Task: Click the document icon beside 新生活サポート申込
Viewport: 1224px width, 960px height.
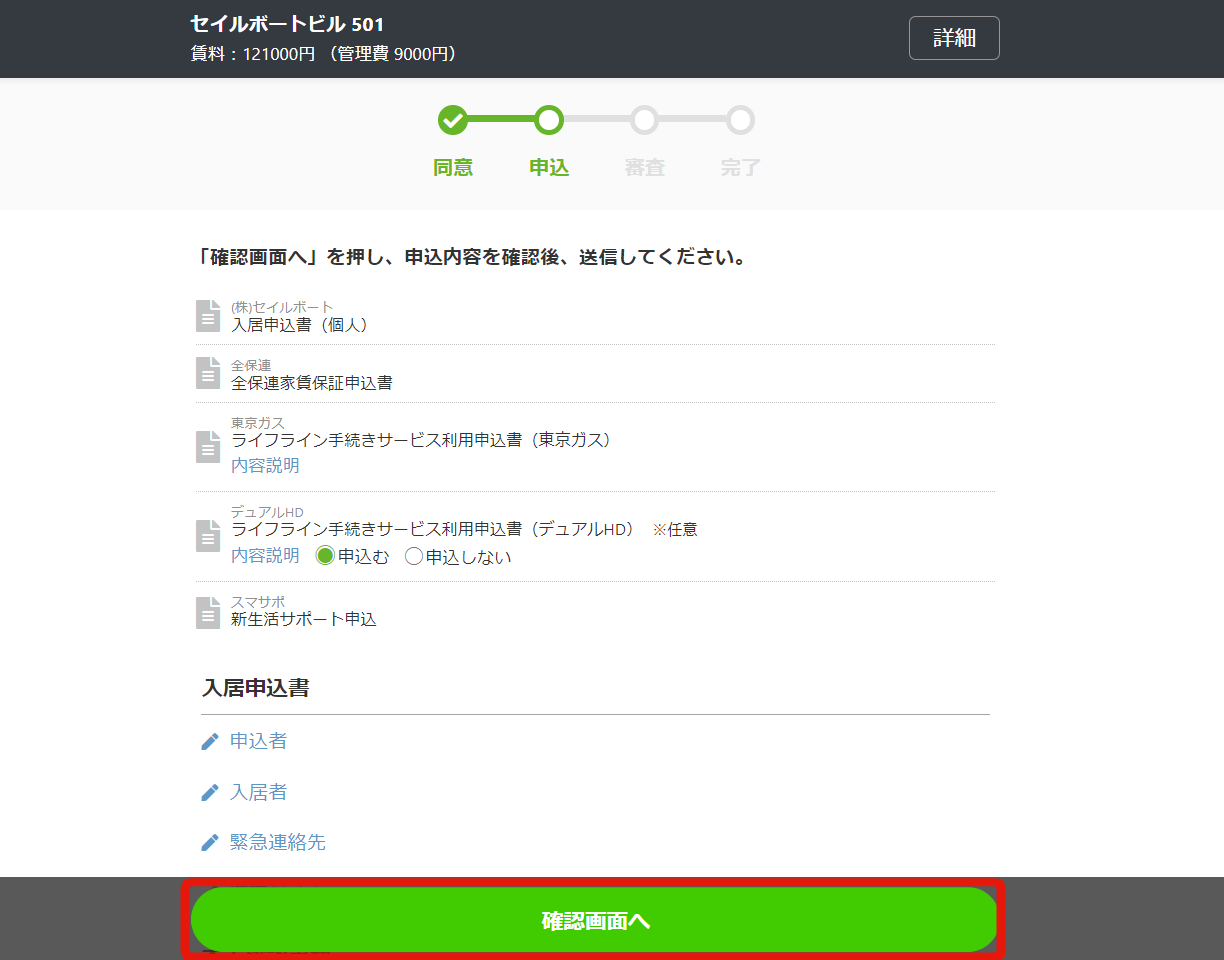Action: (208, 612)
